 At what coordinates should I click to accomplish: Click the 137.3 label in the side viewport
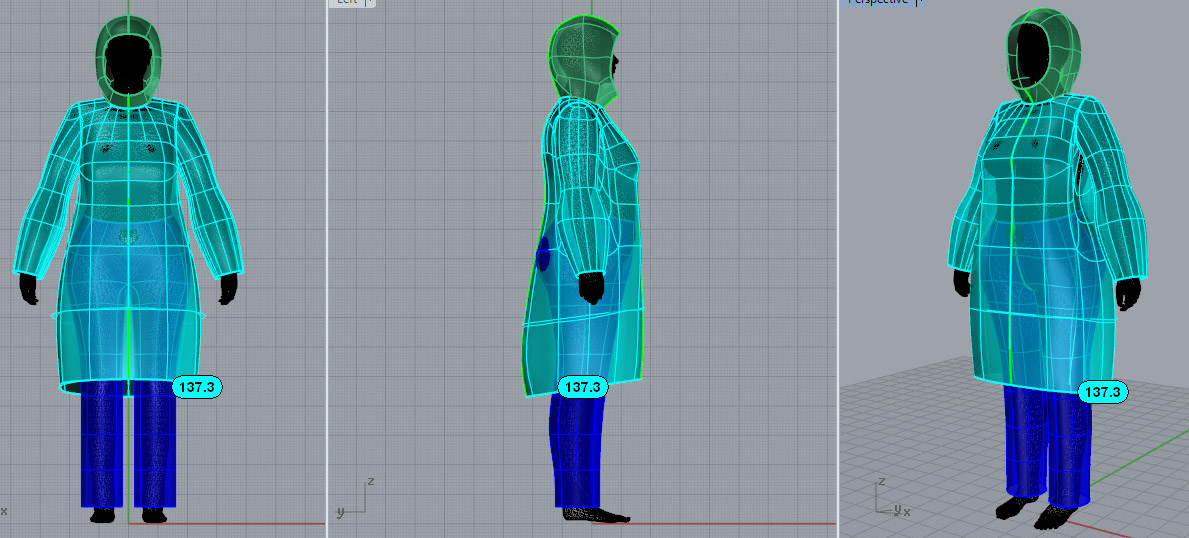point(582,387)
